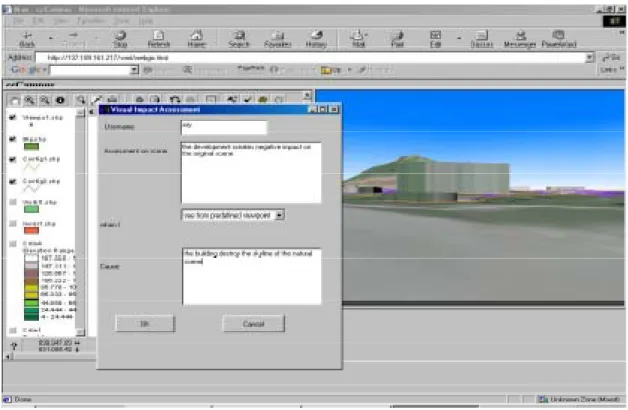The image size is (628, 410).
Task: Select the zoom out magnifier tool
Action: pos(45,100)
